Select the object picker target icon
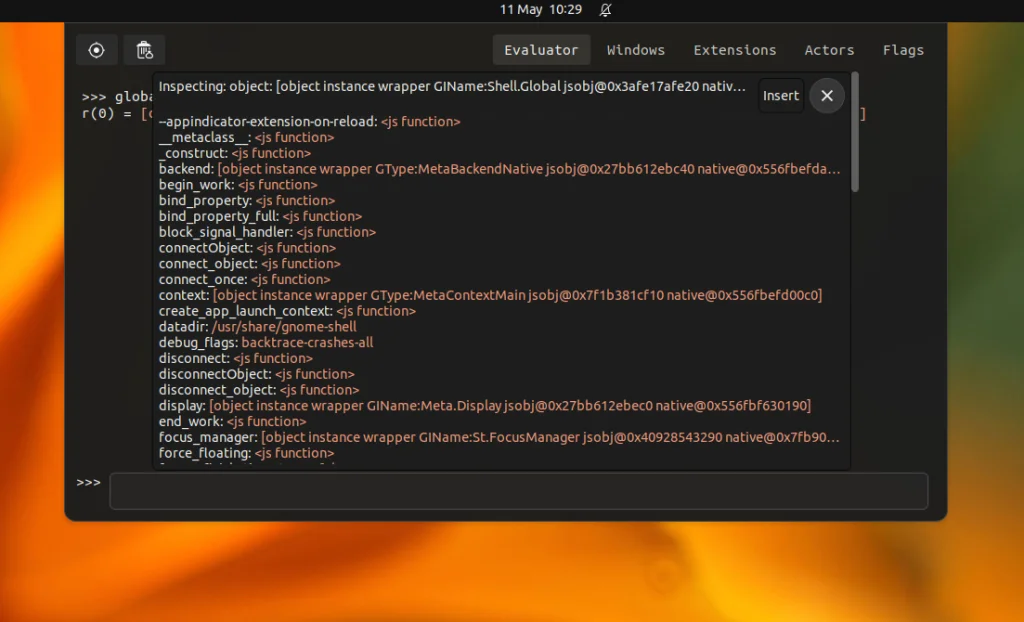 tap(96, 49)
